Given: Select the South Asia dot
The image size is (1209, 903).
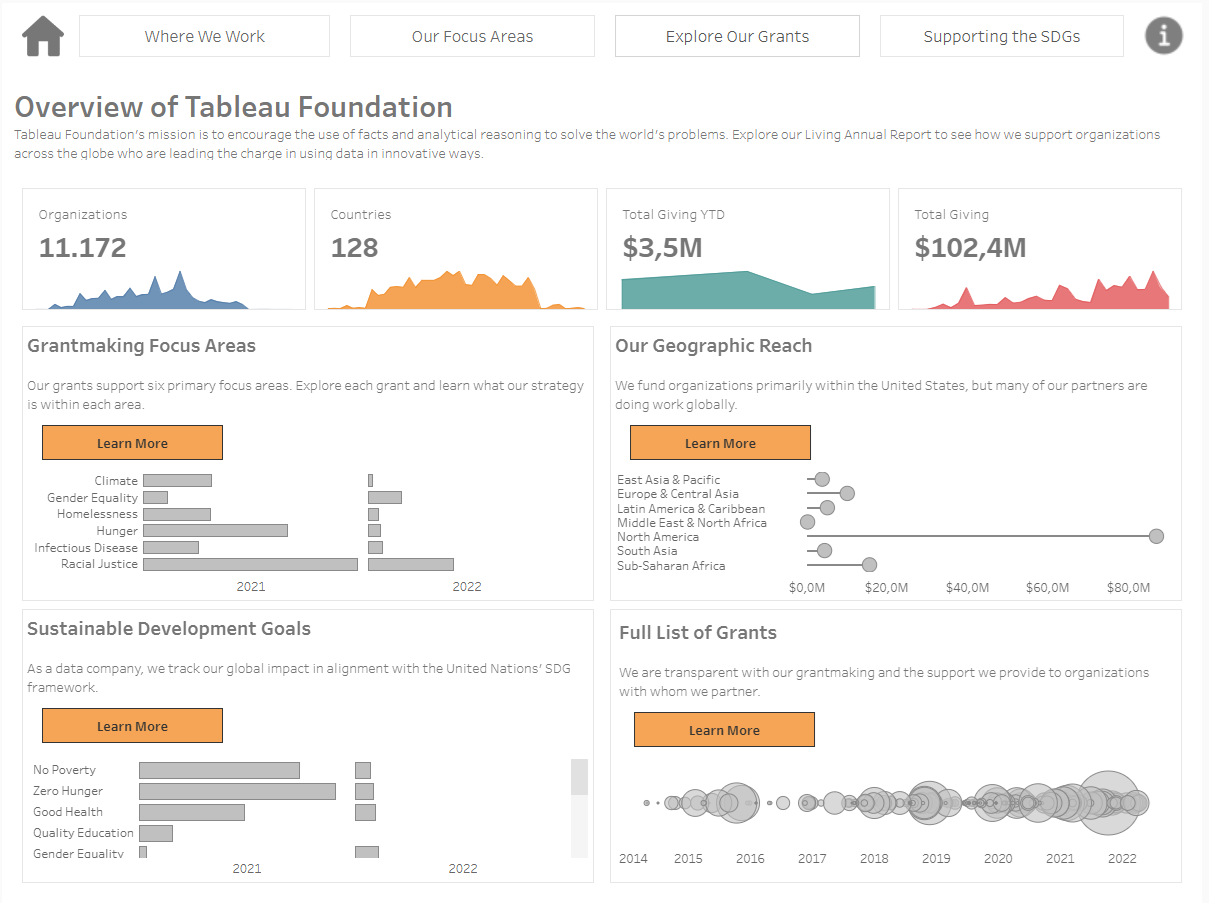Looking at the screenshot, I should point(824,550).
